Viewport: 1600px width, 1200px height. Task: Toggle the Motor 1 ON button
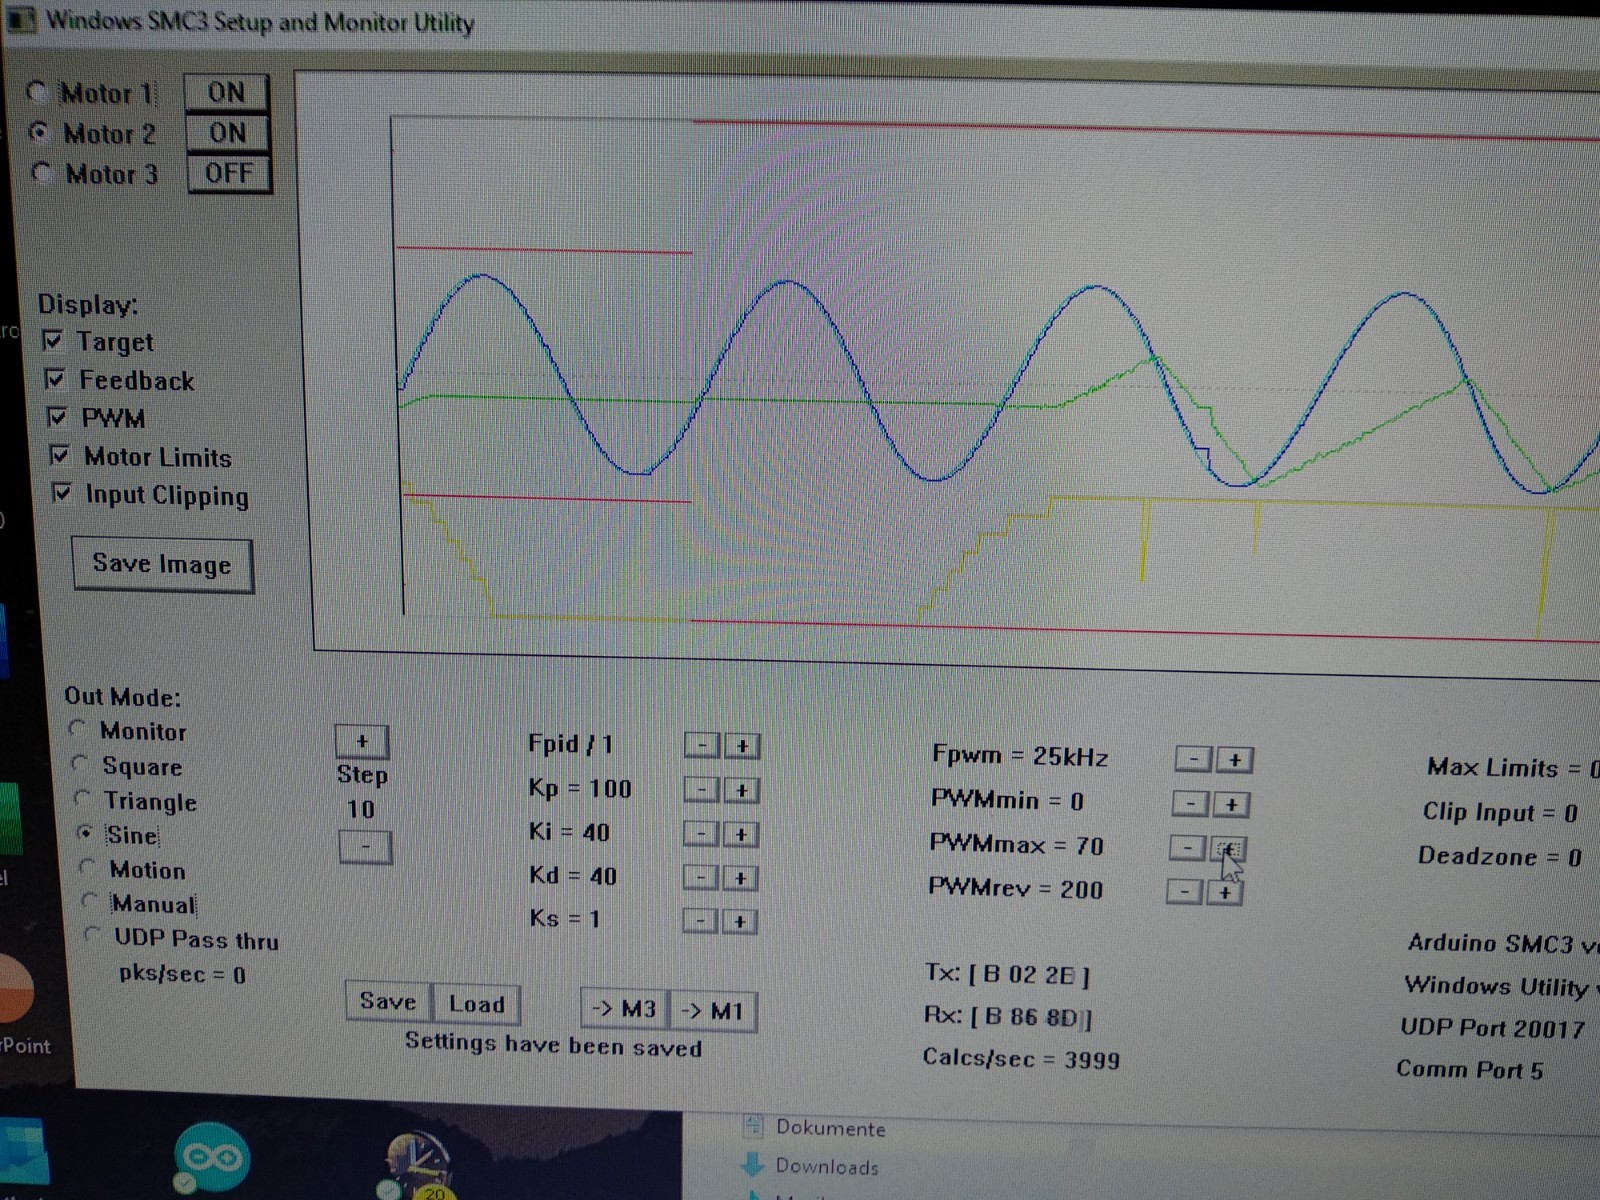pyautogui.click(x=226, y=93)
